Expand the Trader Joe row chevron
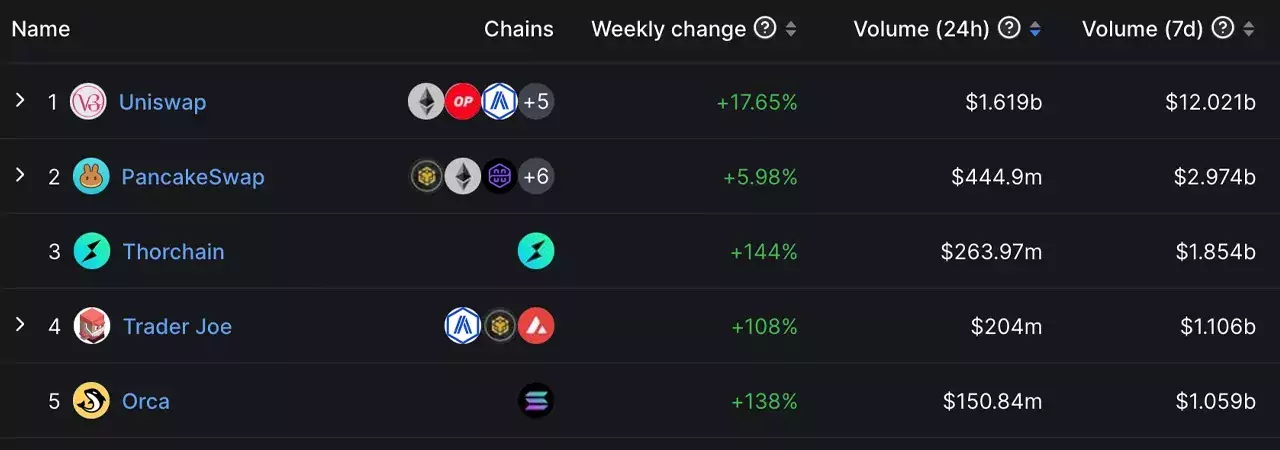1280x450 pixels. 19,324
